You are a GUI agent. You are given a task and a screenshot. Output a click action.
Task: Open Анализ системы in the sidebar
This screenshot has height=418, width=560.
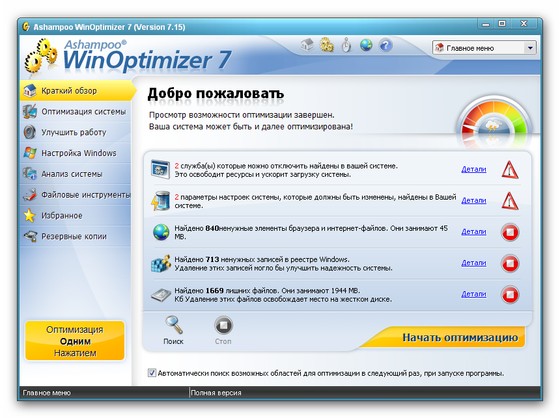[x=76, y=174]
